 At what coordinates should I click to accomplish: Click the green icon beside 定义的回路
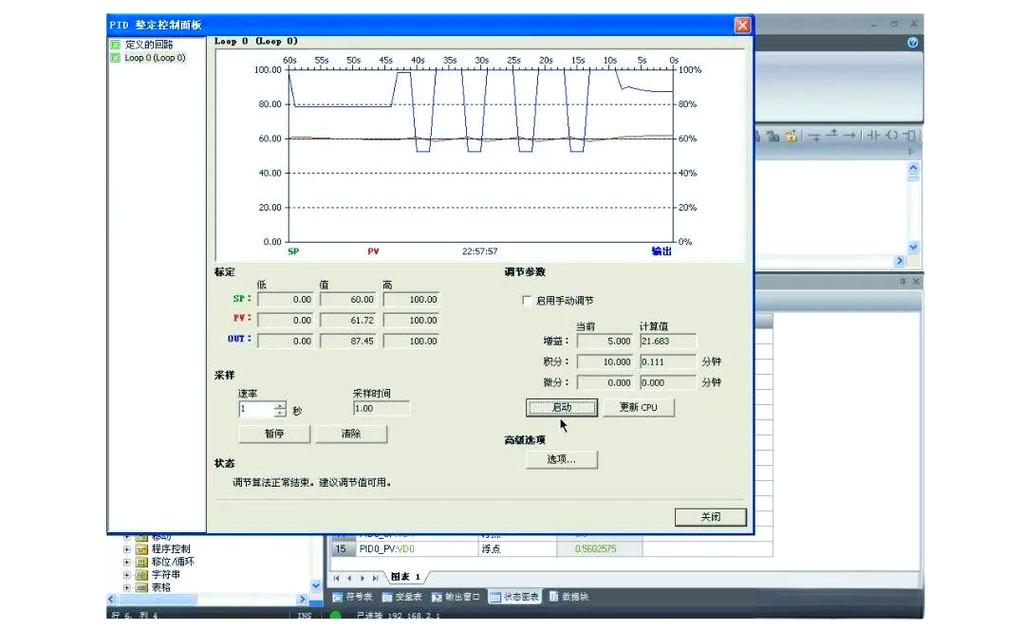(x=116, y=44)
